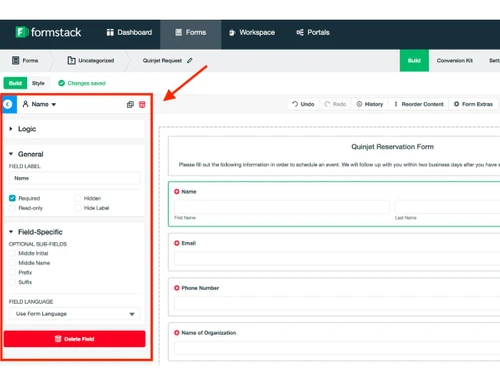The width and height of the screenshot is (500, 375).
Task: Select the Name of Organization label
Action: (209, 333)
